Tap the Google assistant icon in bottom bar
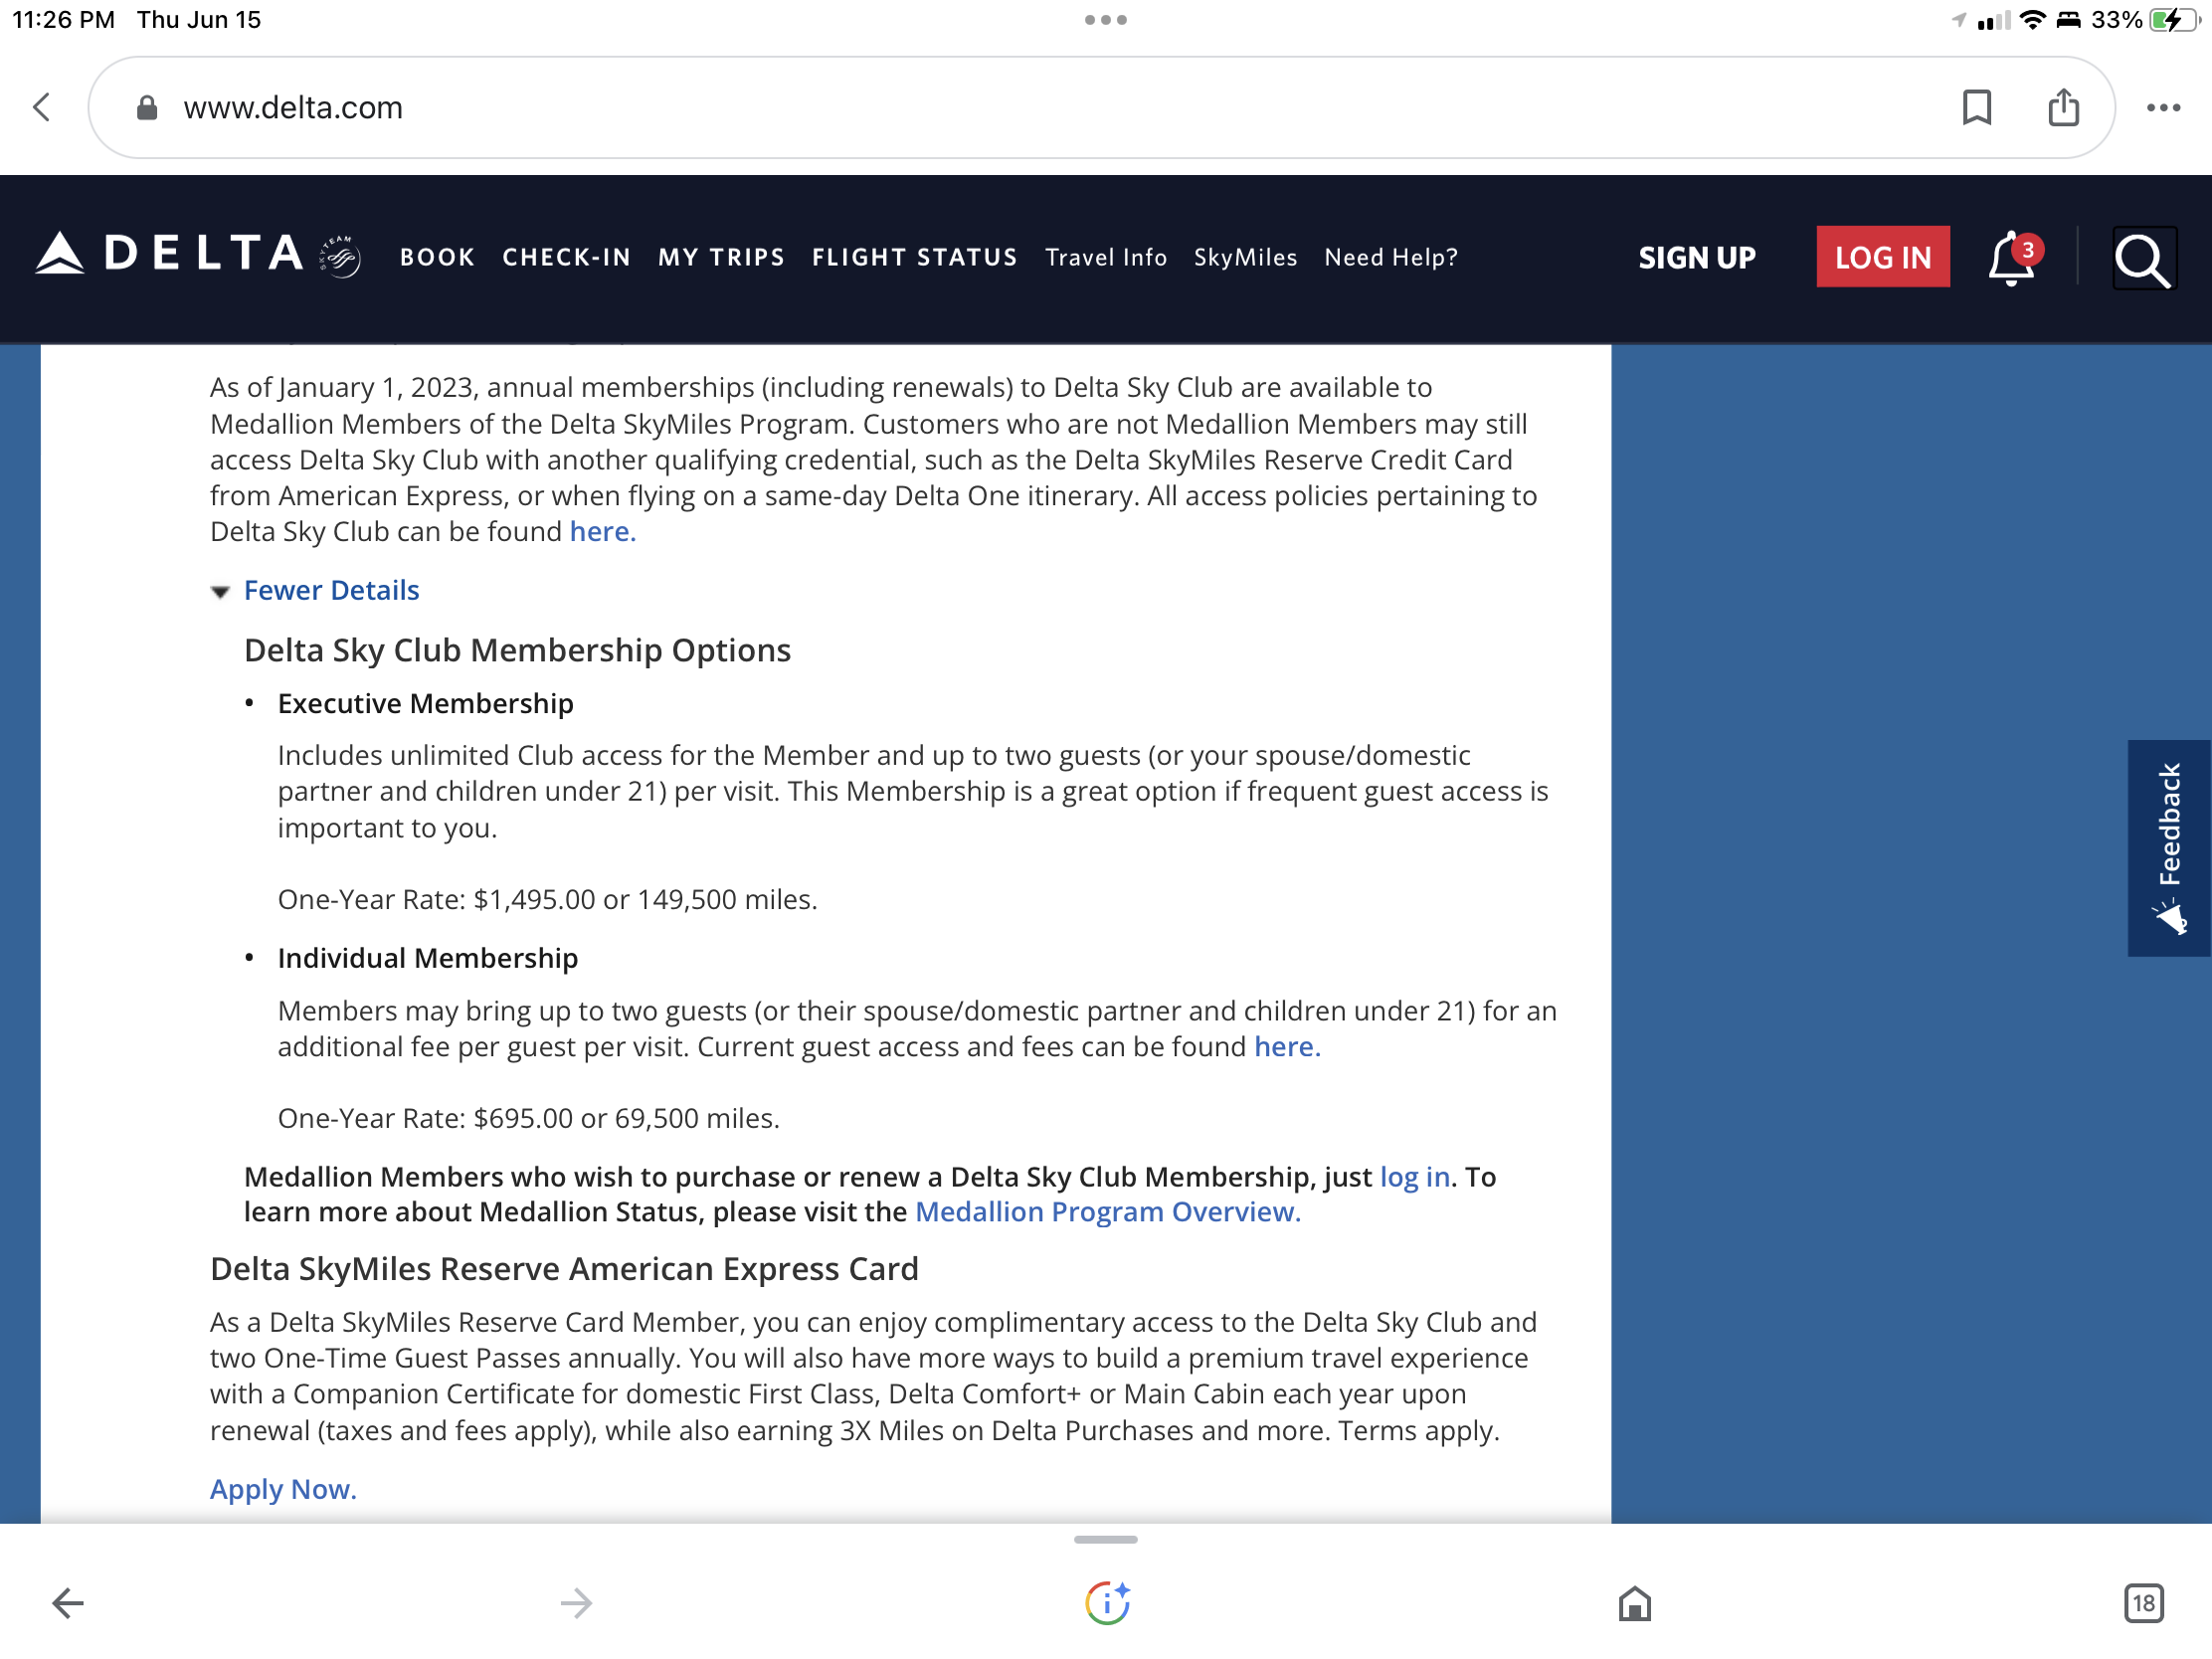This screenshot has width=2212, height=1659. click(x=1106, y=1603)
